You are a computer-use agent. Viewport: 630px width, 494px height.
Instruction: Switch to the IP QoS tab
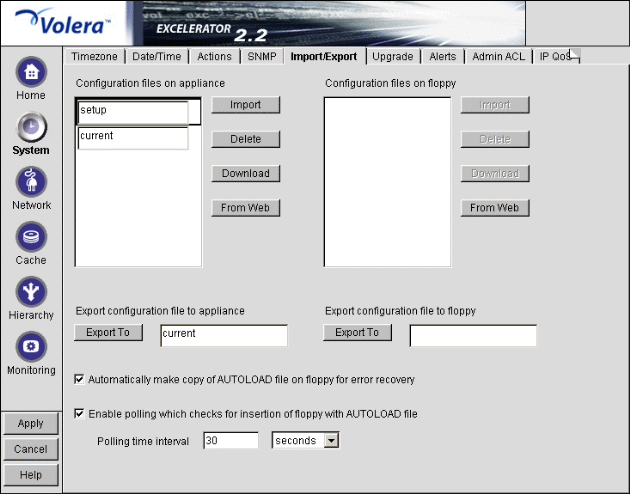pos(554,56)
